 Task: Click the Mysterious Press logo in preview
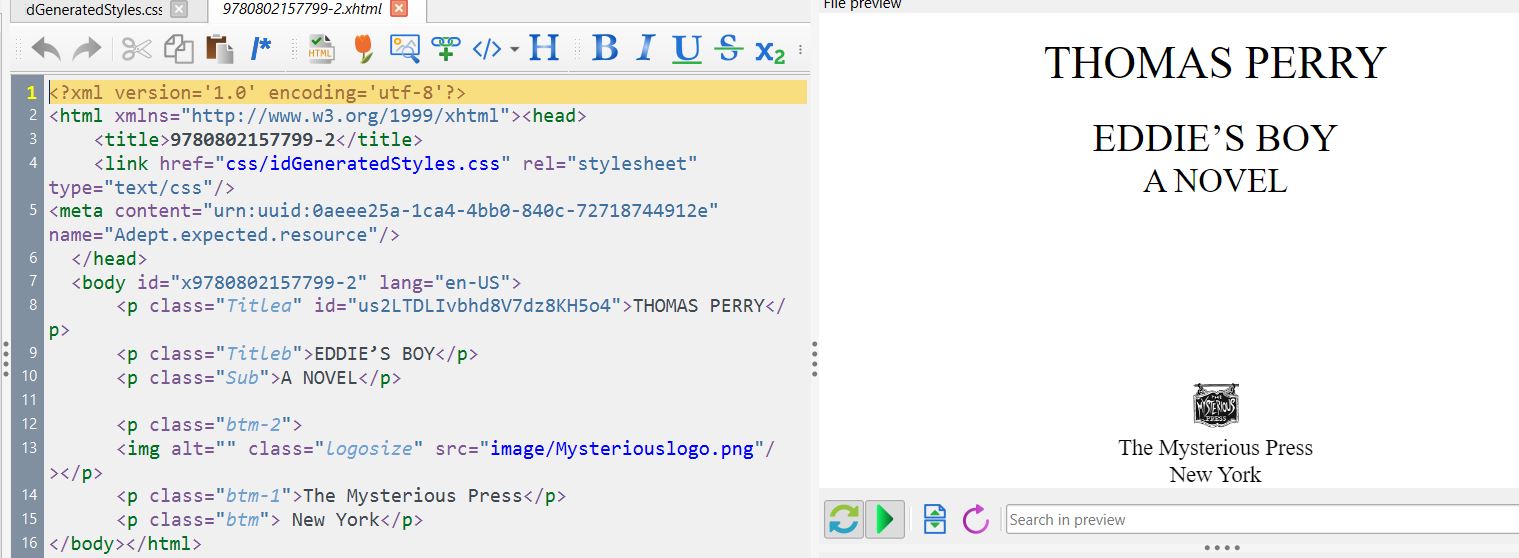pyautogui.click(x=1216, y=406)
